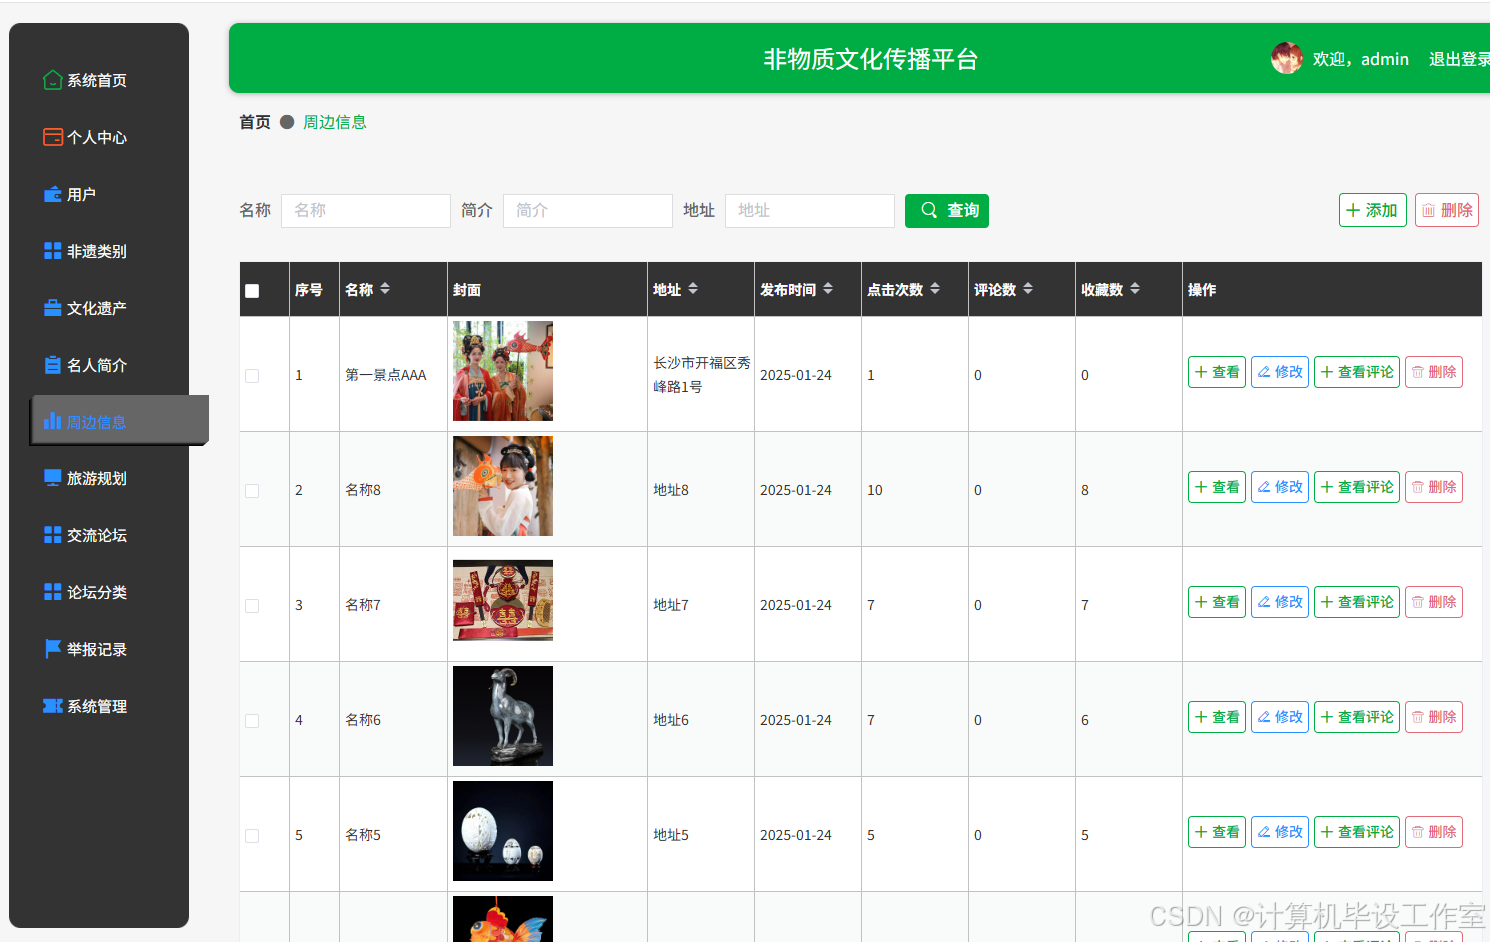Screen dimensions: 1490x942
Task: Go to 首页 breadcrumb
Action: click(x=255, y=122)
